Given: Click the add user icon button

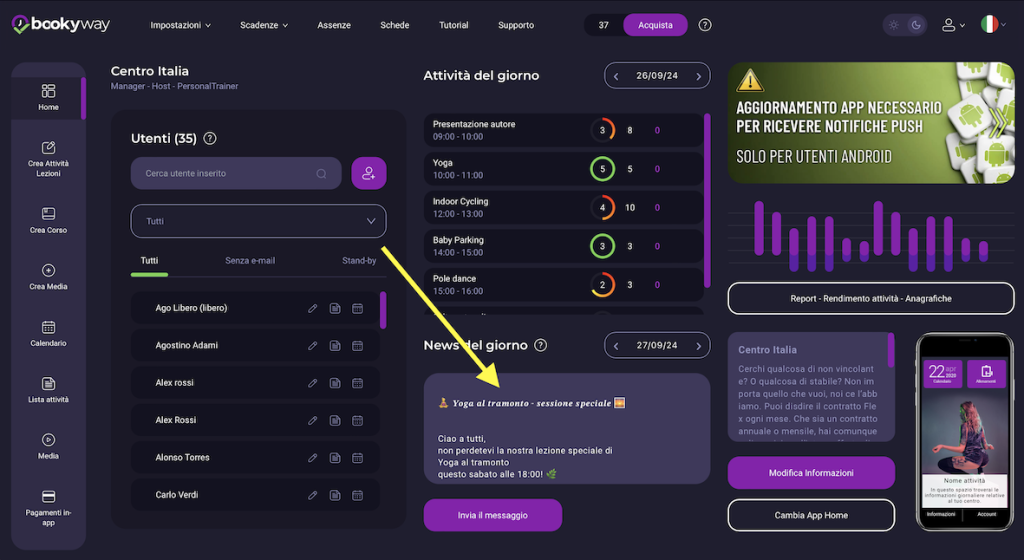Looking at the screenshot, I should 369,173.
